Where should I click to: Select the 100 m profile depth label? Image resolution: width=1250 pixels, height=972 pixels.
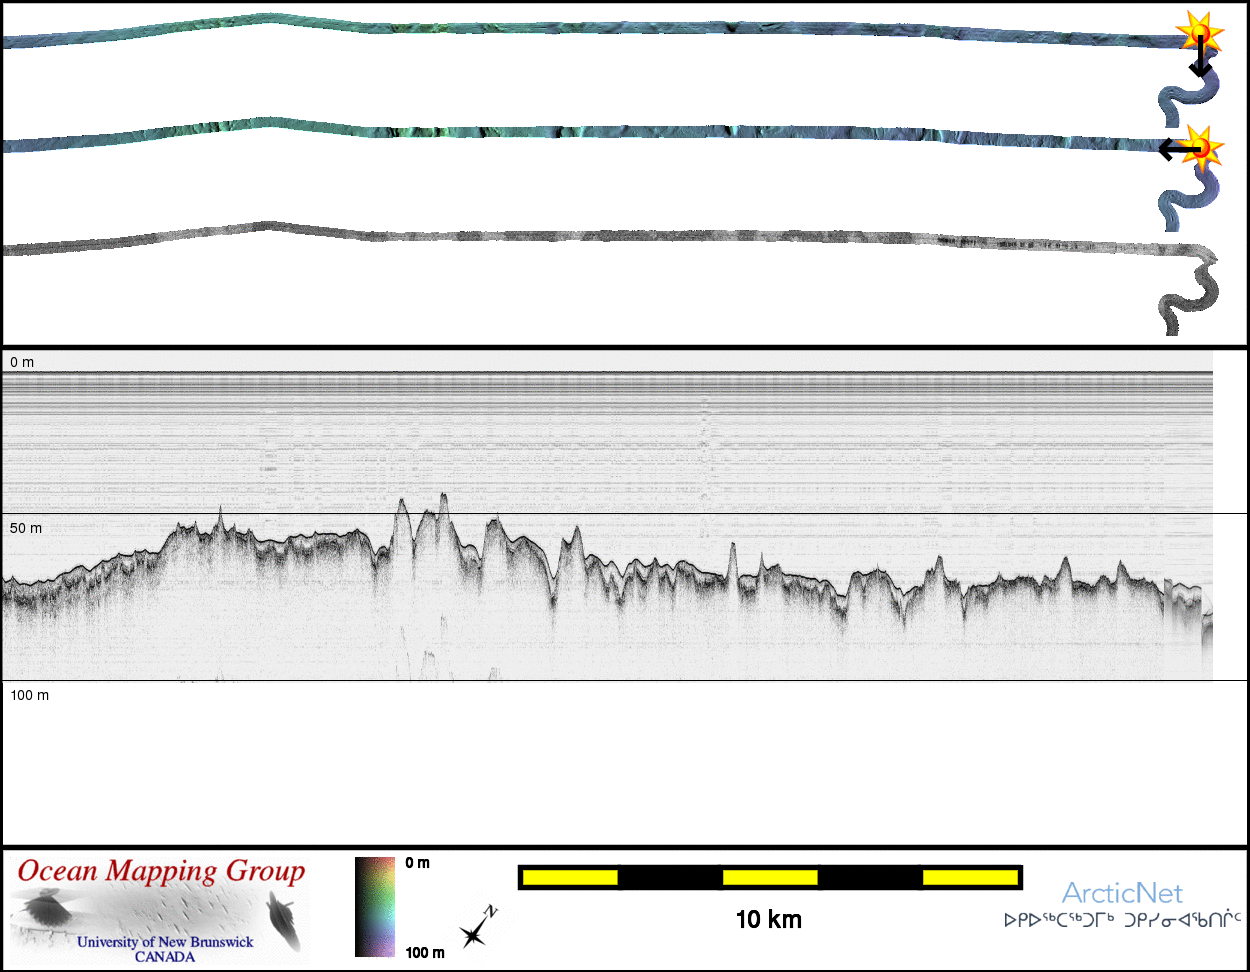30,694
